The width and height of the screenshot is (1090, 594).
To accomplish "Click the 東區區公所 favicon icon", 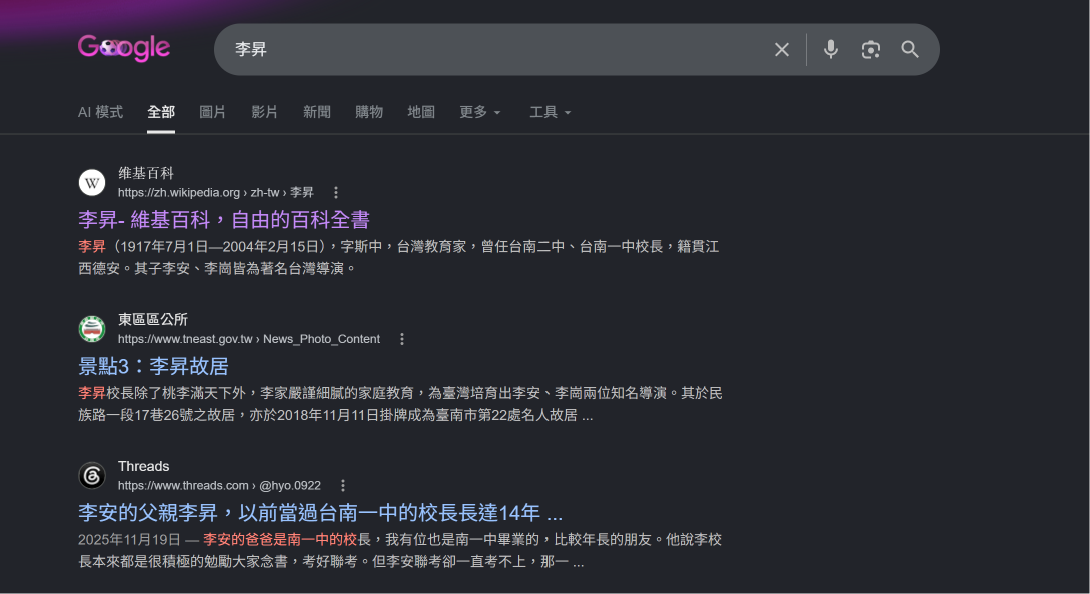I will coord(92,329).
